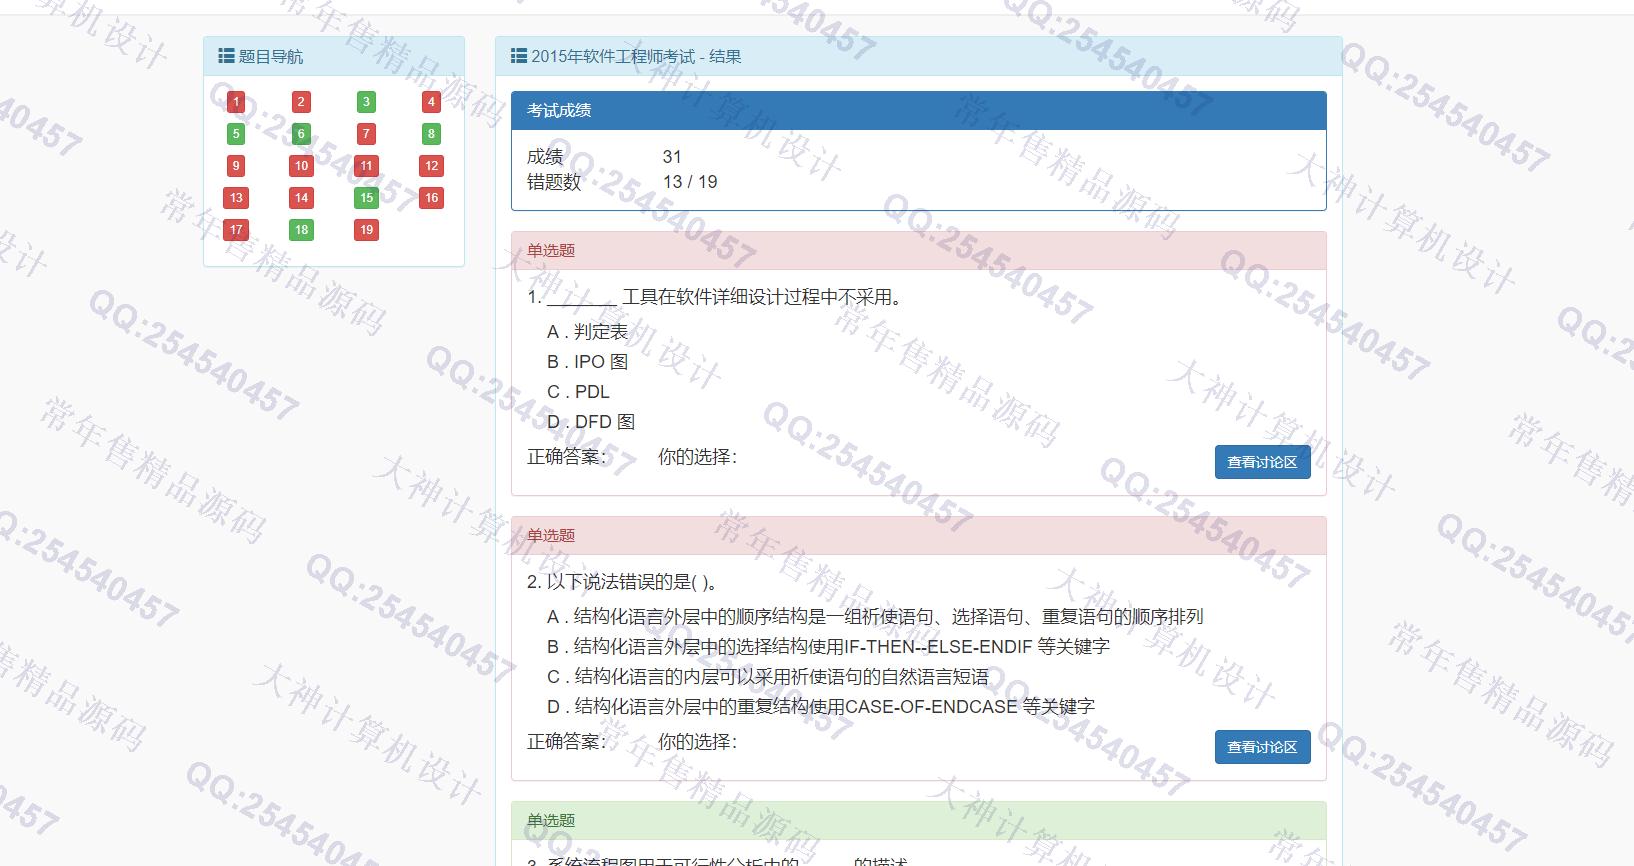1634x866 pixels.
Task: Click the 考试成绩 panel header
Action: tap(918, 111)
